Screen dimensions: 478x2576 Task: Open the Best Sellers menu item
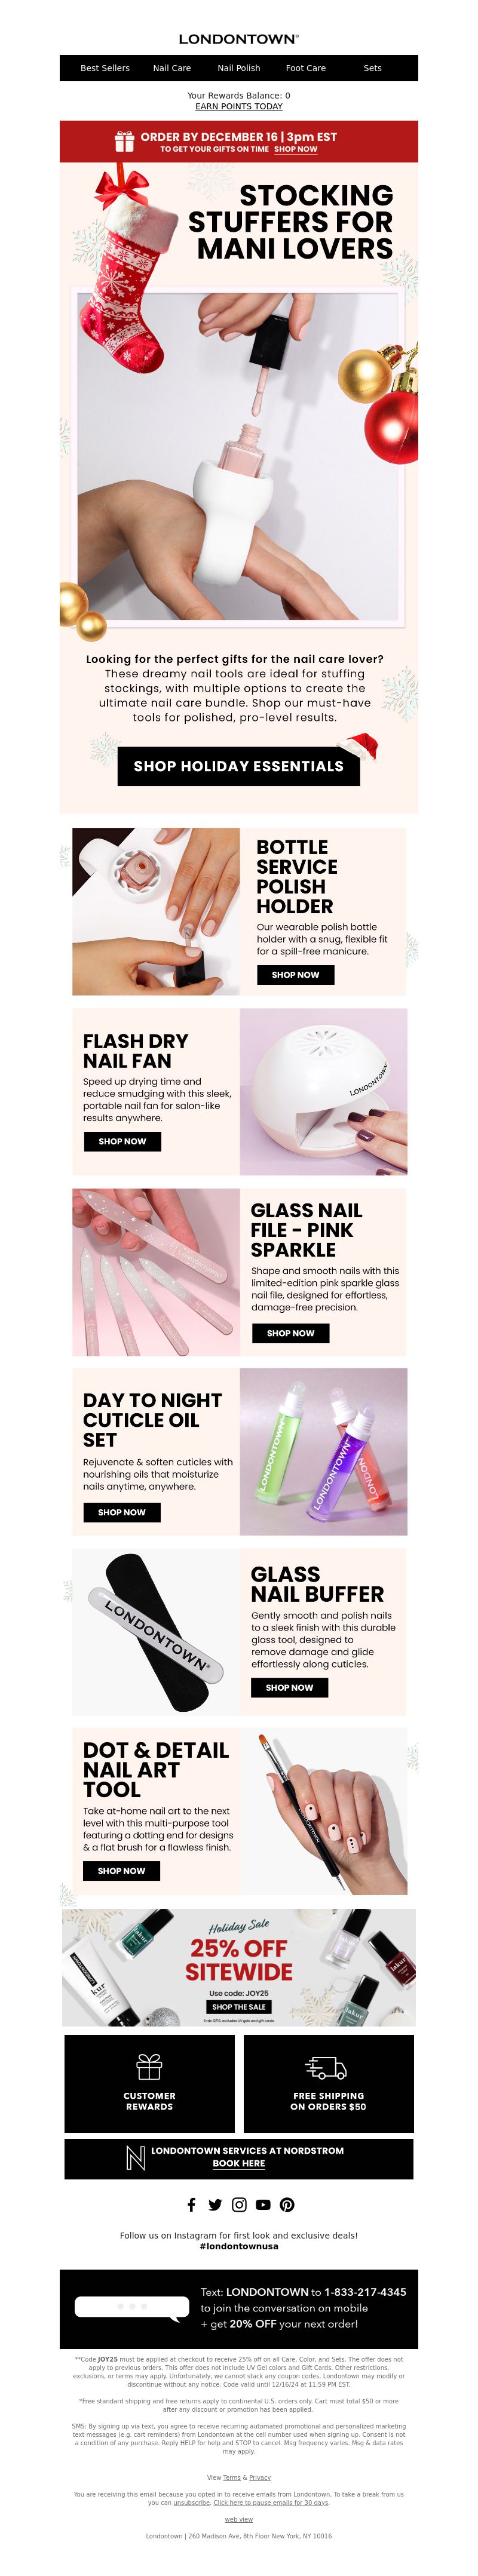tap(105, 68)
